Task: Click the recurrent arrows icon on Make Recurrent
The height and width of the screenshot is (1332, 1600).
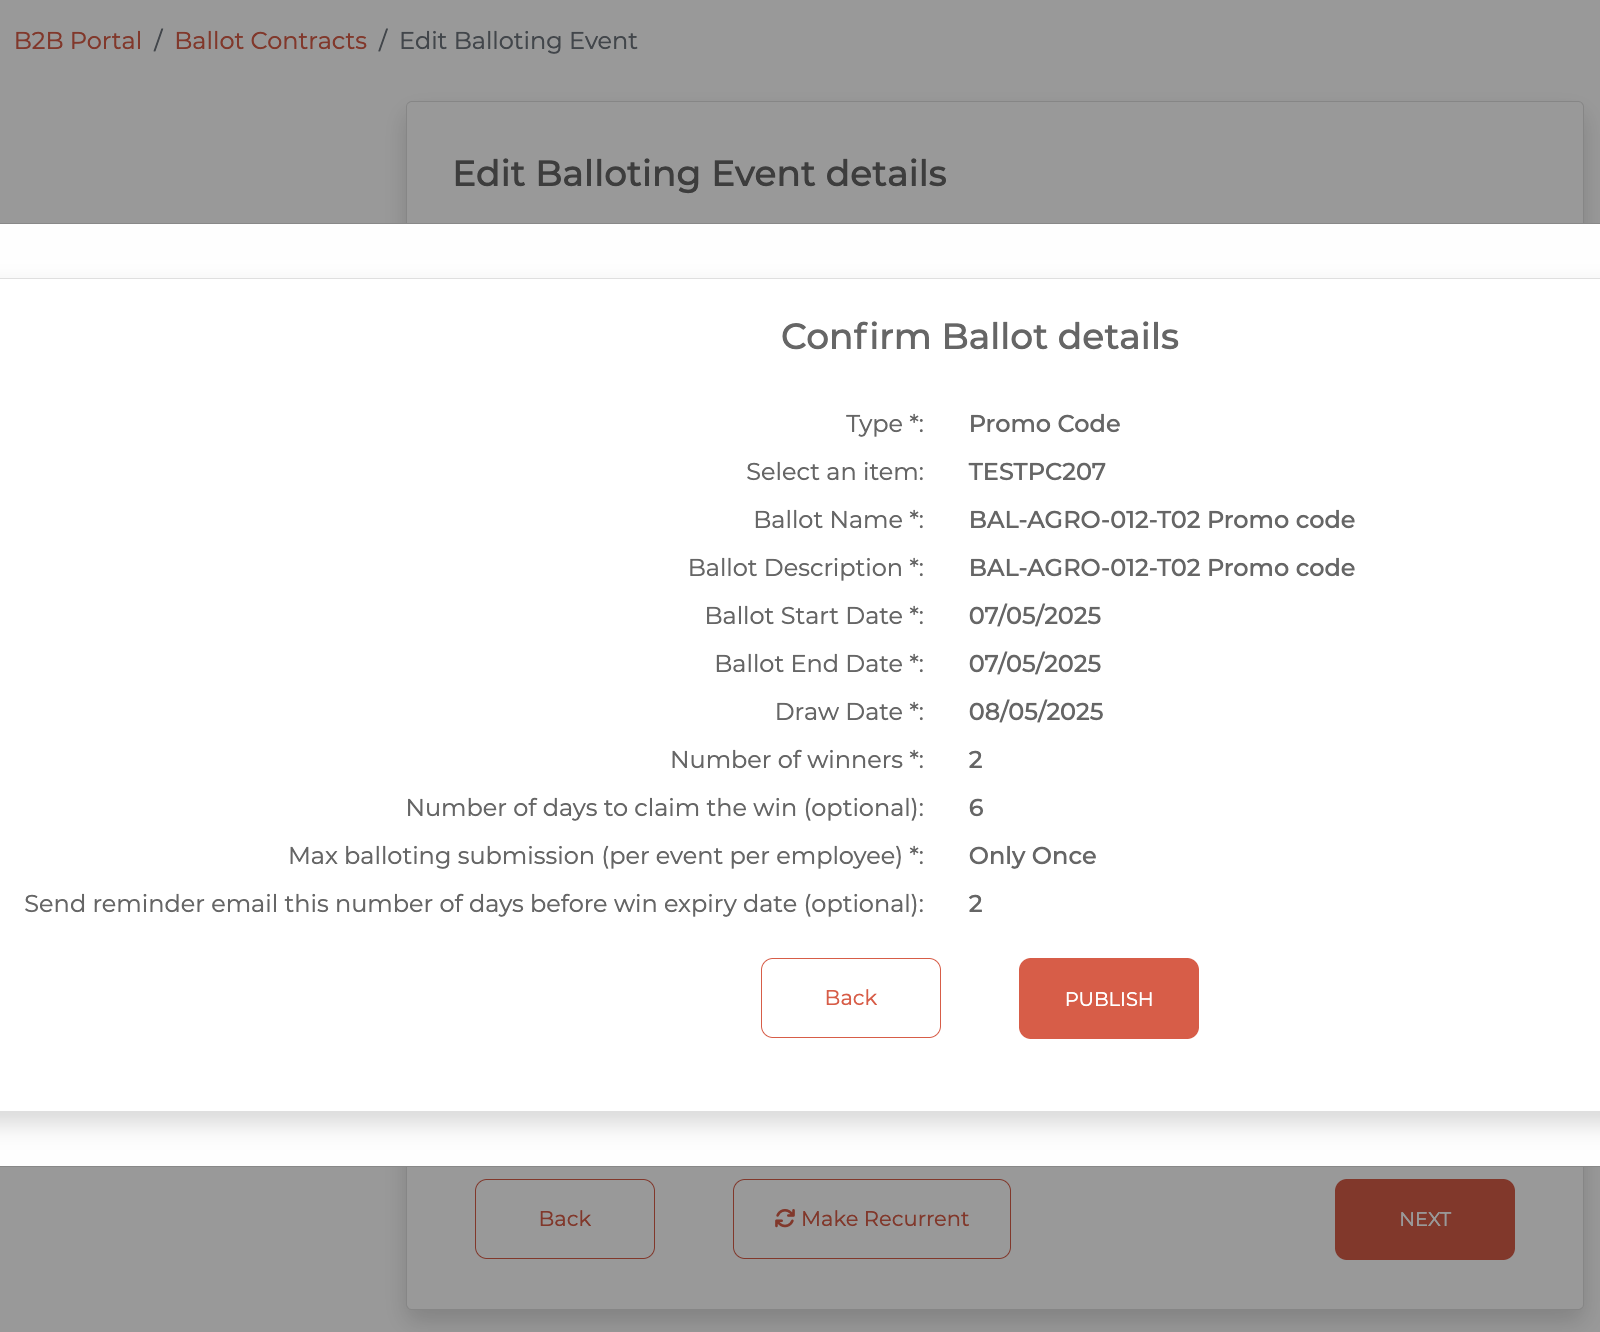Action: 785,1218
